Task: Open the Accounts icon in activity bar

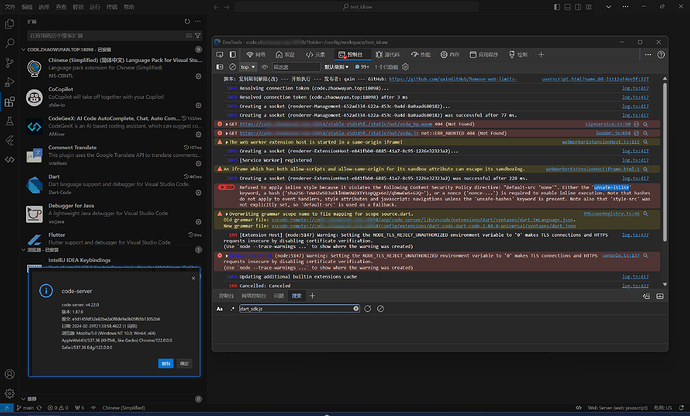Action: click(x=9, y=374)
